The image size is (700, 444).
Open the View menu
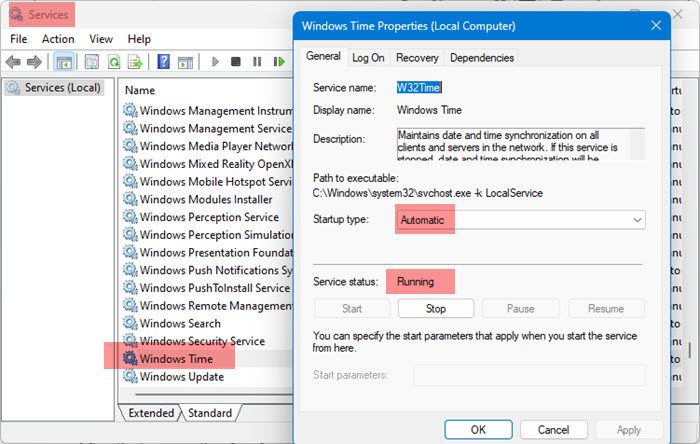[x=101, y=39]
